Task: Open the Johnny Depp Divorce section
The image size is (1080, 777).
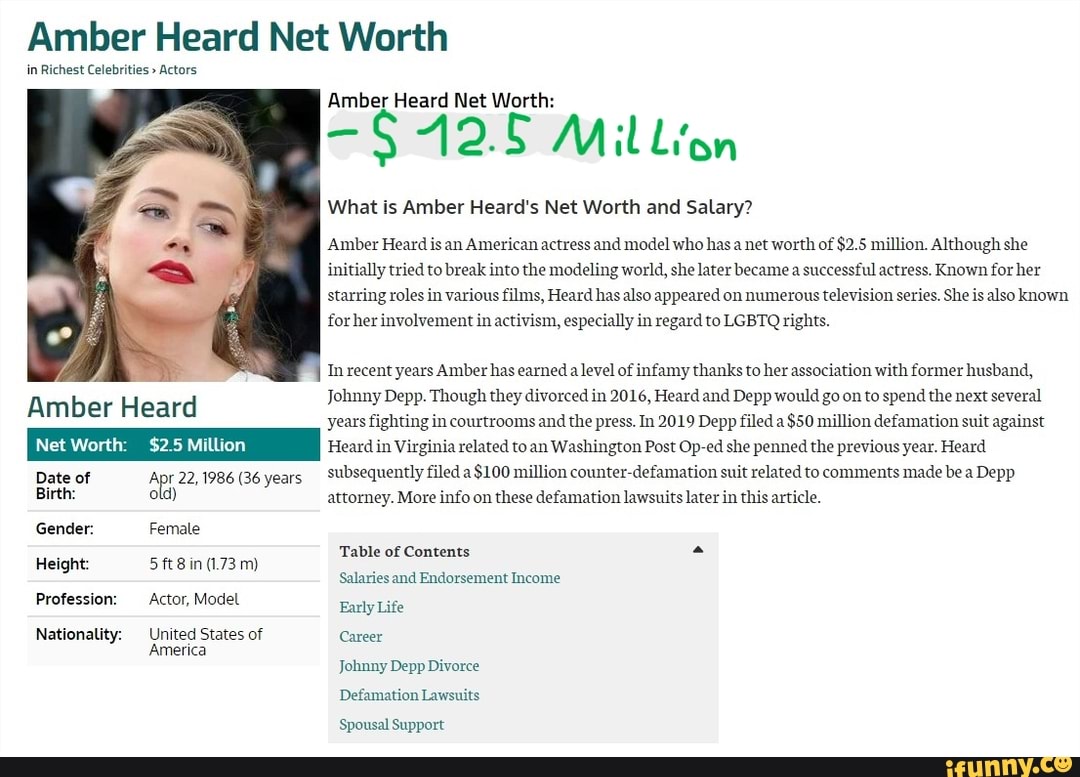Action: click(x=409, y=666)
